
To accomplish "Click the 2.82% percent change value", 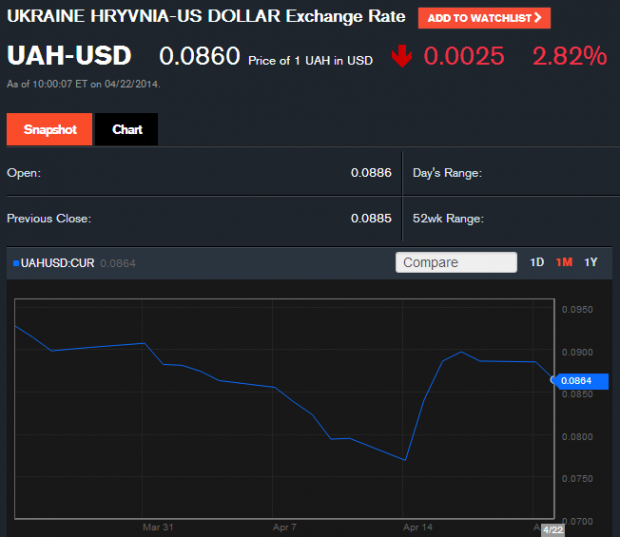I will click(x=569, y=56).
